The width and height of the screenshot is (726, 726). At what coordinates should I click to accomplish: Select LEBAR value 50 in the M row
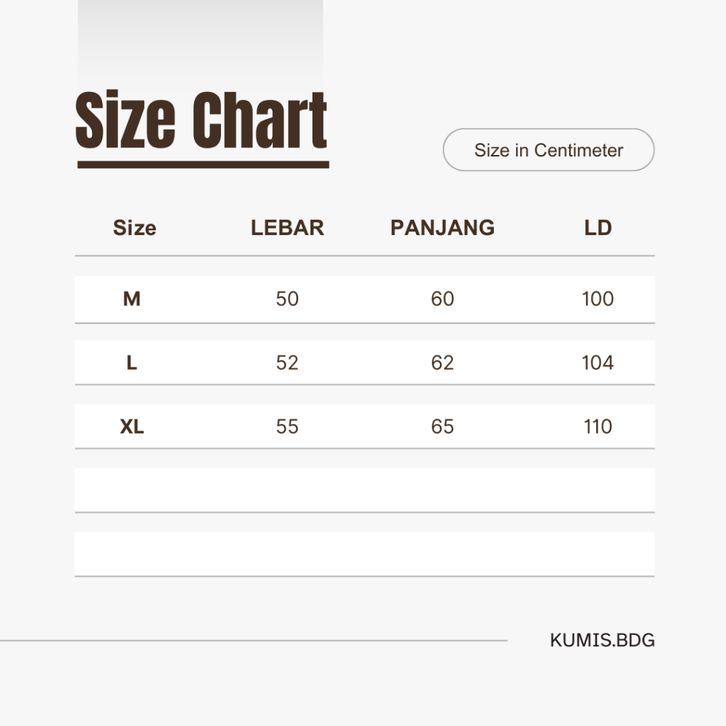coord(287,299)
